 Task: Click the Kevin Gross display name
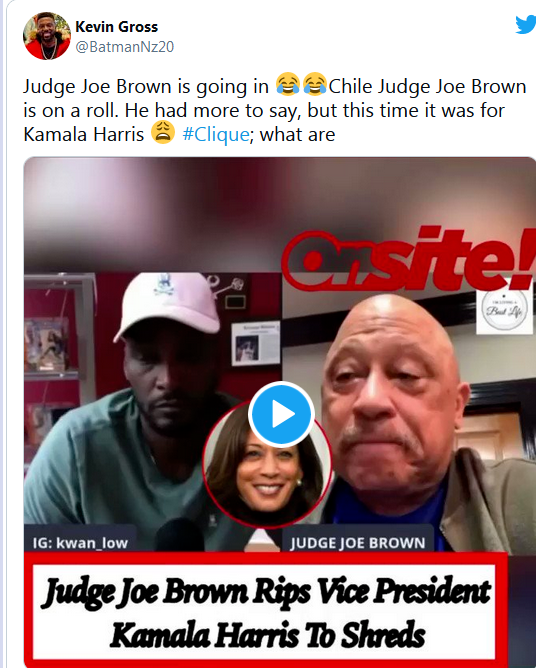click(x=116, y=27)
